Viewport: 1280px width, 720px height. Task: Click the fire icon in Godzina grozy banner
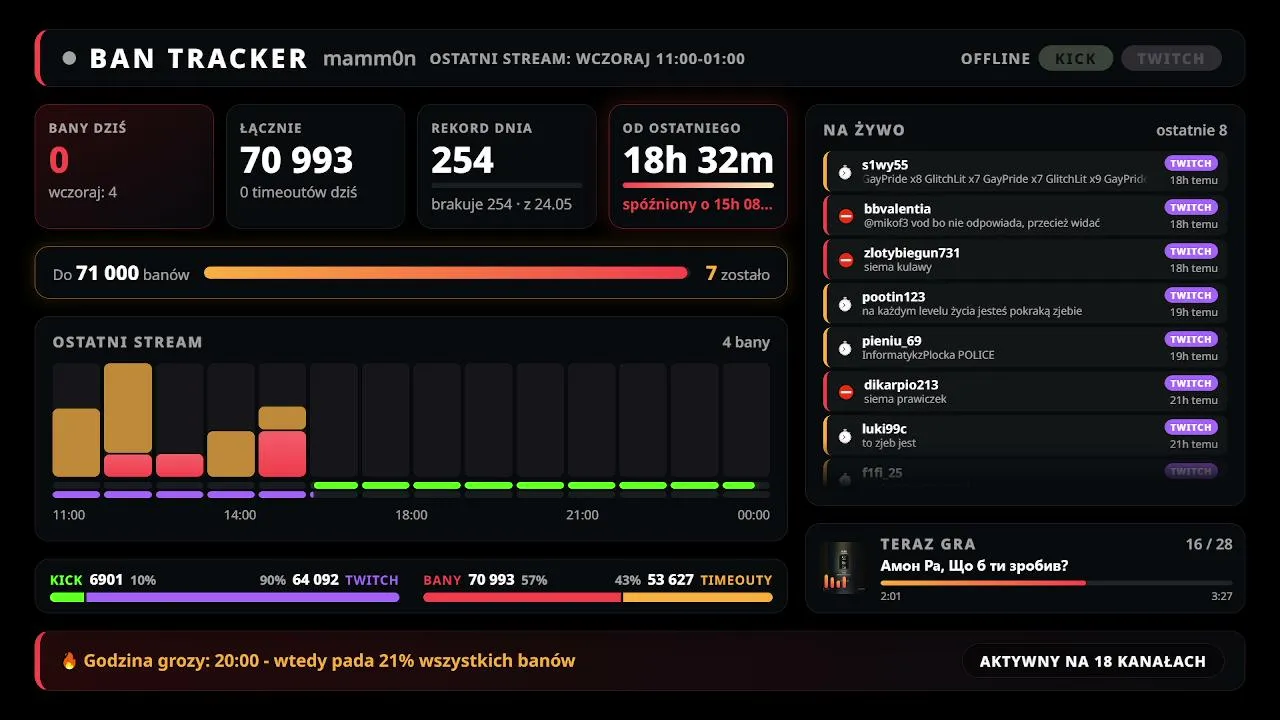tap(69, 660)
